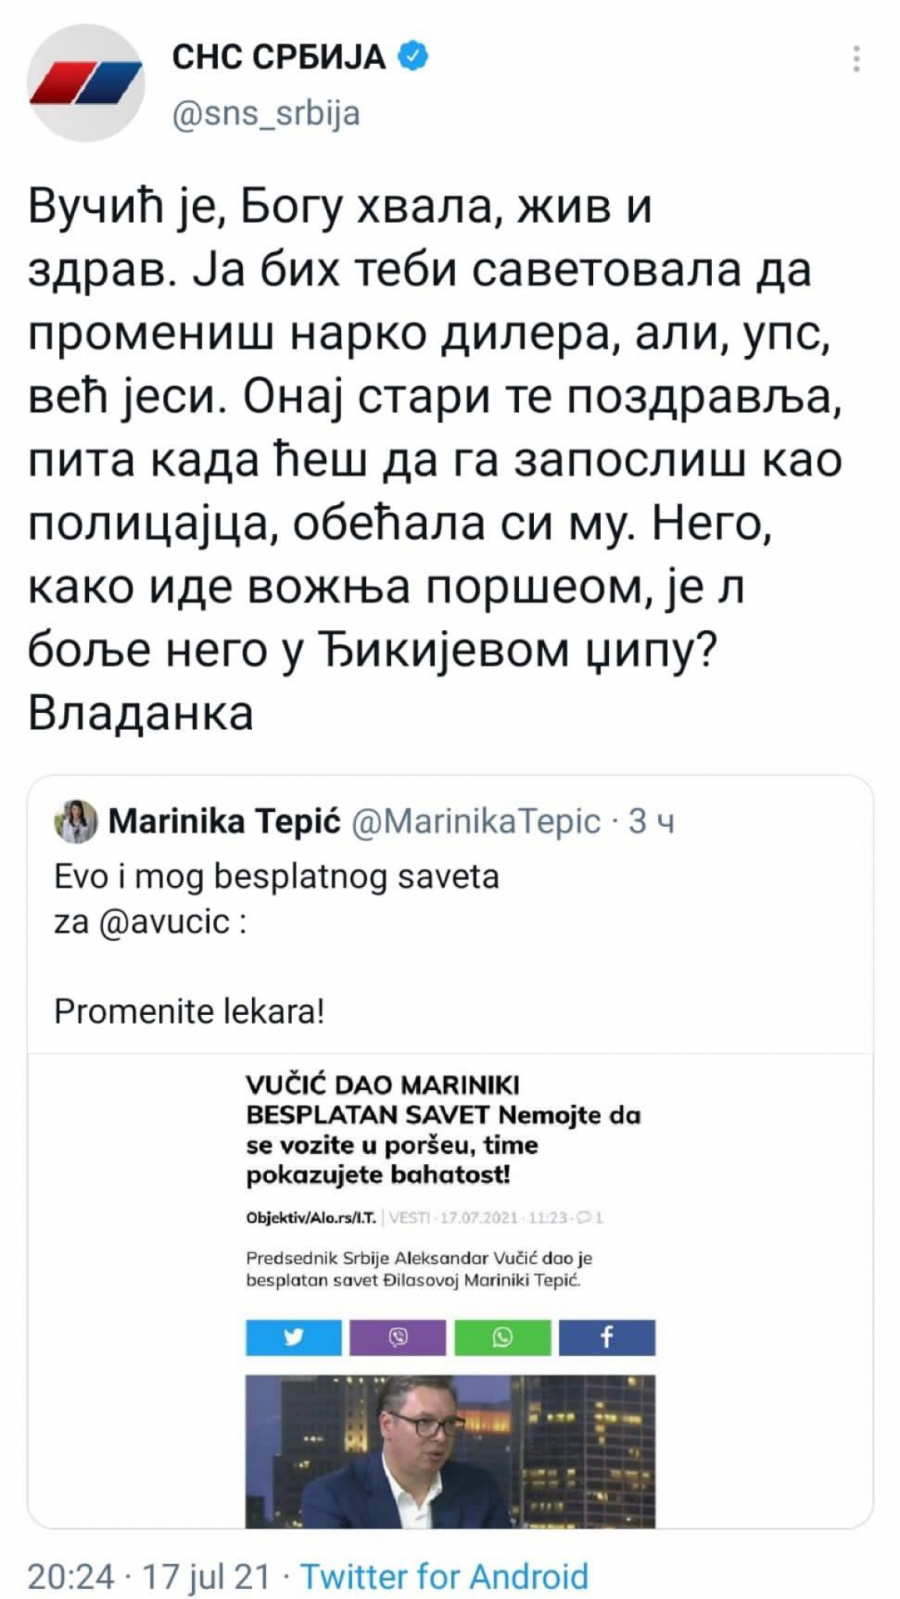Open the @sns_srbija handle
This screenshot has width=900, height=1599.
(x=267, y=113)
